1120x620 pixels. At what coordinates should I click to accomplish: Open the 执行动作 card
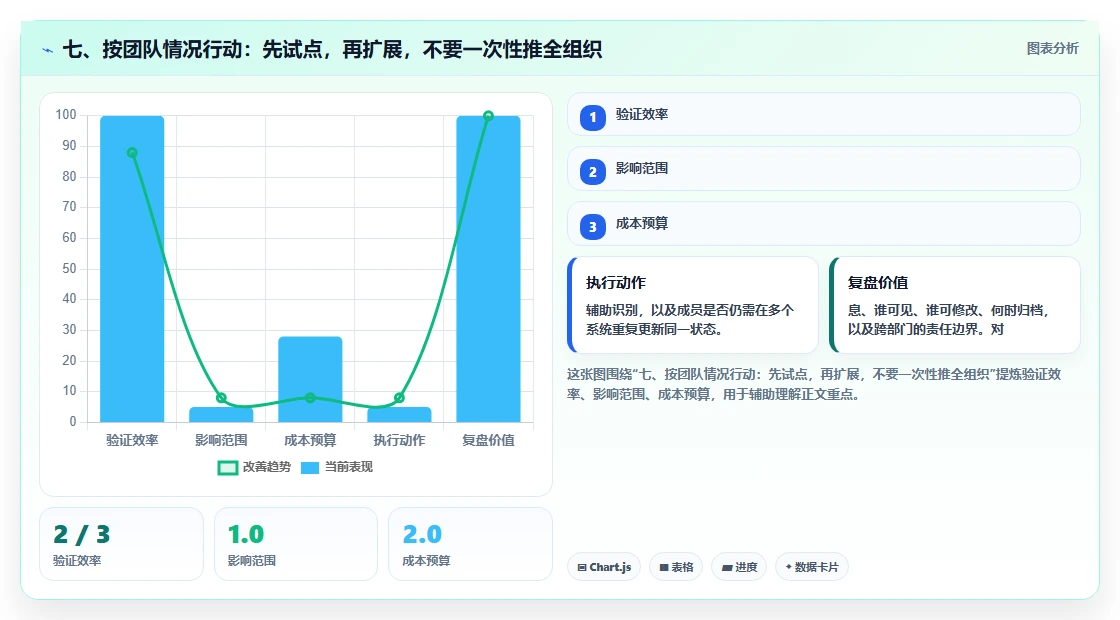pyautogui.click(x=693, y=305)
